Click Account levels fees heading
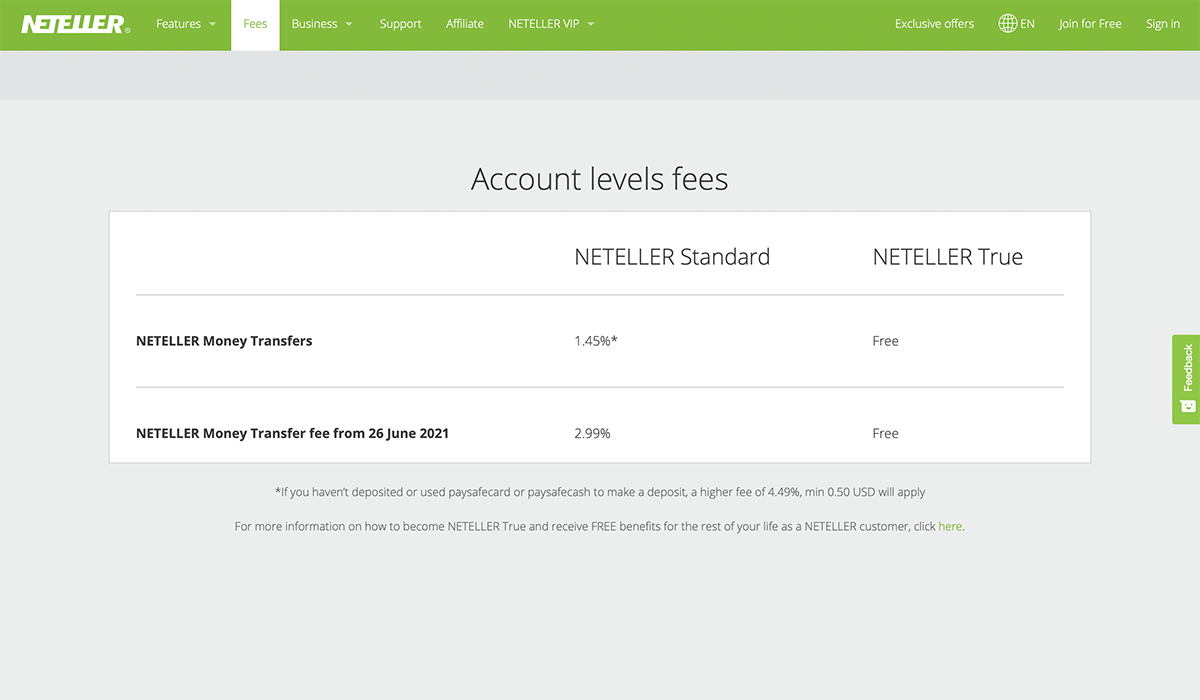Viewport: 1200px width, 700px height. tap(600, 179)
